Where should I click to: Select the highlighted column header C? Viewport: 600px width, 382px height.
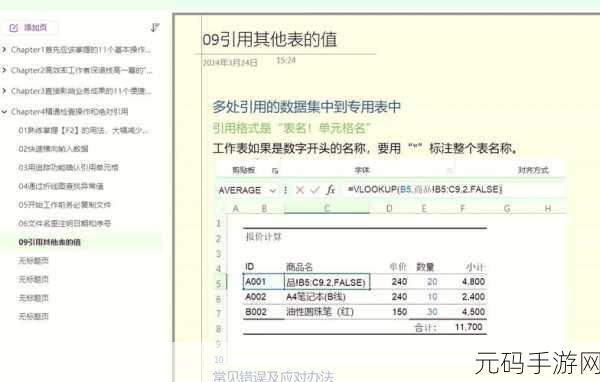pyautogui.click(x=327, y=209)
